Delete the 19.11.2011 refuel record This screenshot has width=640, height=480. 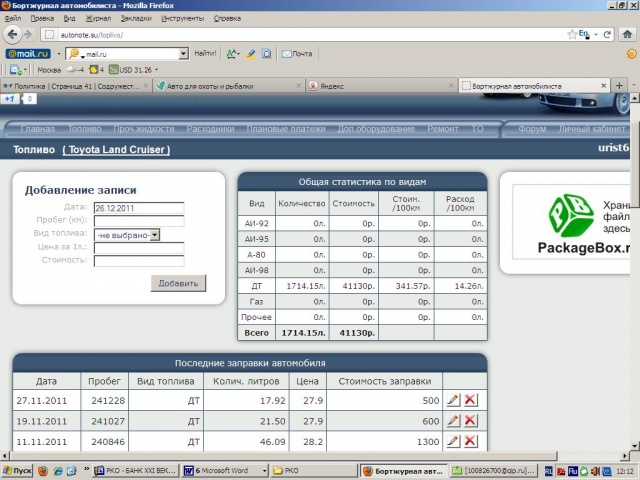pyautogui.click(x=471, y=421)
